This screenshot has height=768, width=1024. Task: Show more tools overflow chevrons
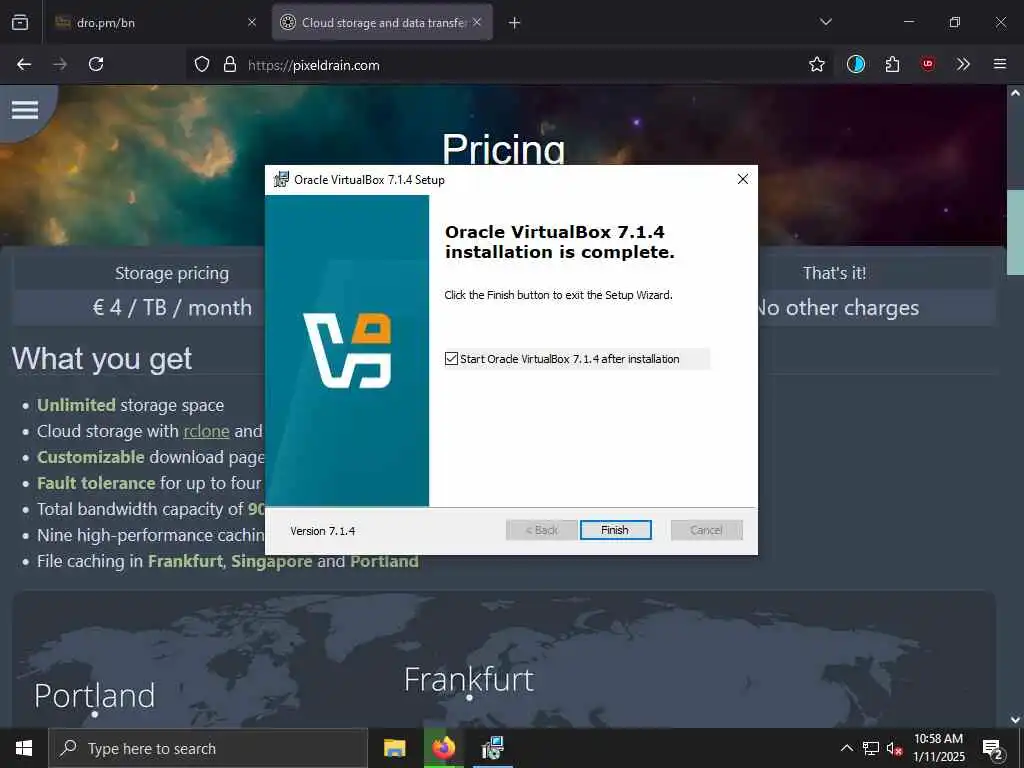click(x=963, y=64)
